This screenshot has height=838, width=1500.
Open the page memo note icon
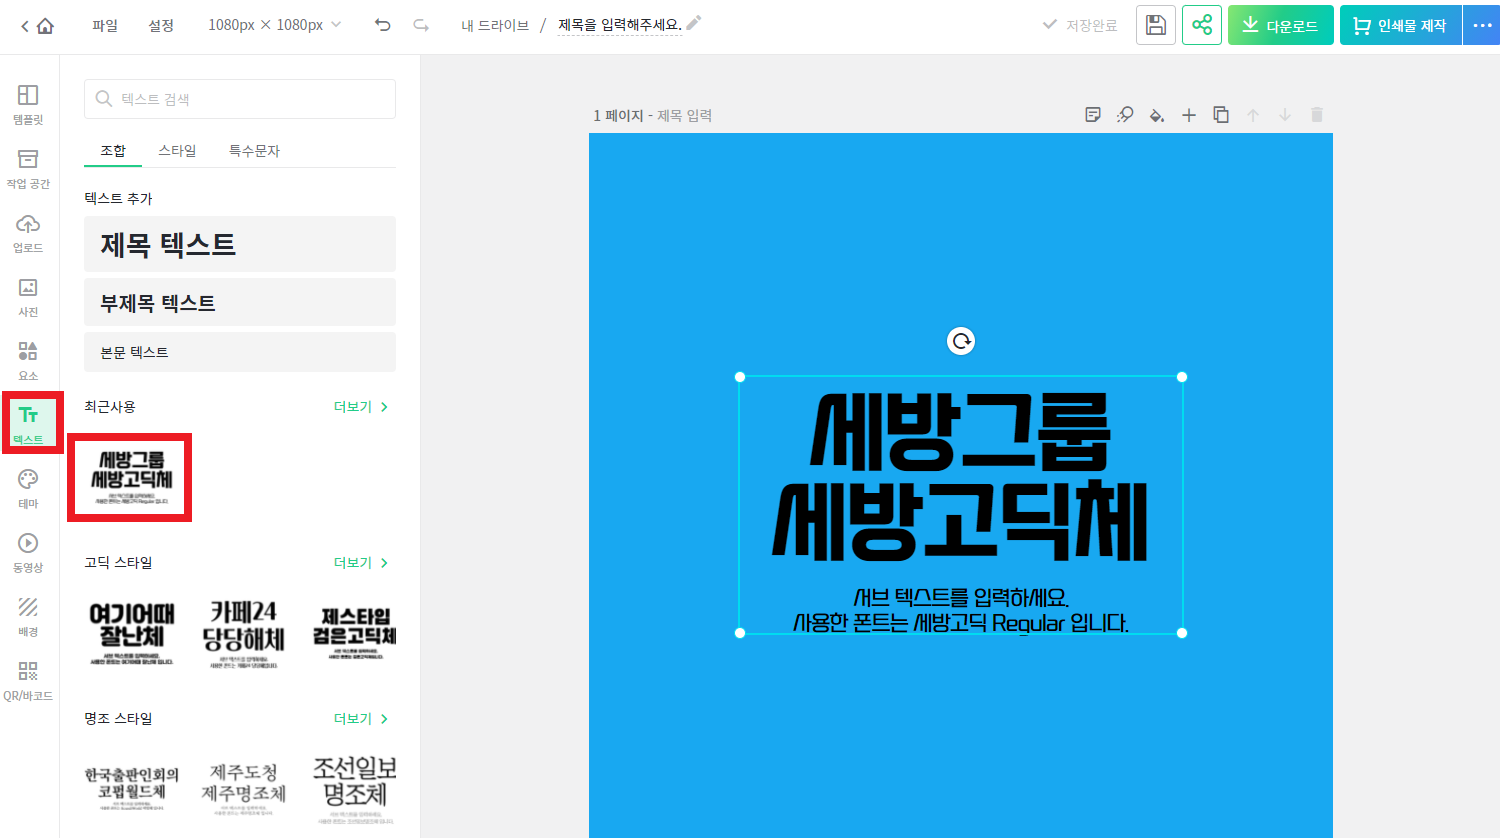pyautogui.click(x=1093, y=115)
